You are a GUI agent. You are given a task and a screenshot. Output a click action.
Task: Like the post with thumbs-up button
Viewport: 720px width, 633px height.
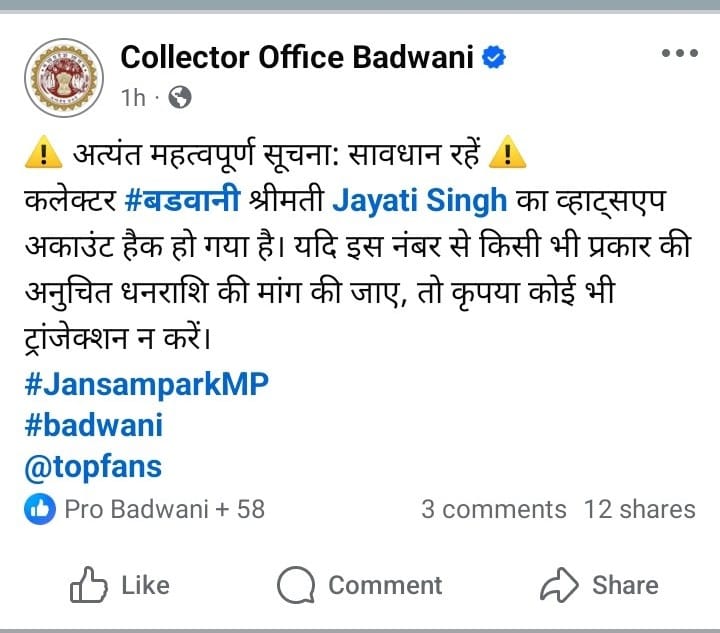pos(120,585)
